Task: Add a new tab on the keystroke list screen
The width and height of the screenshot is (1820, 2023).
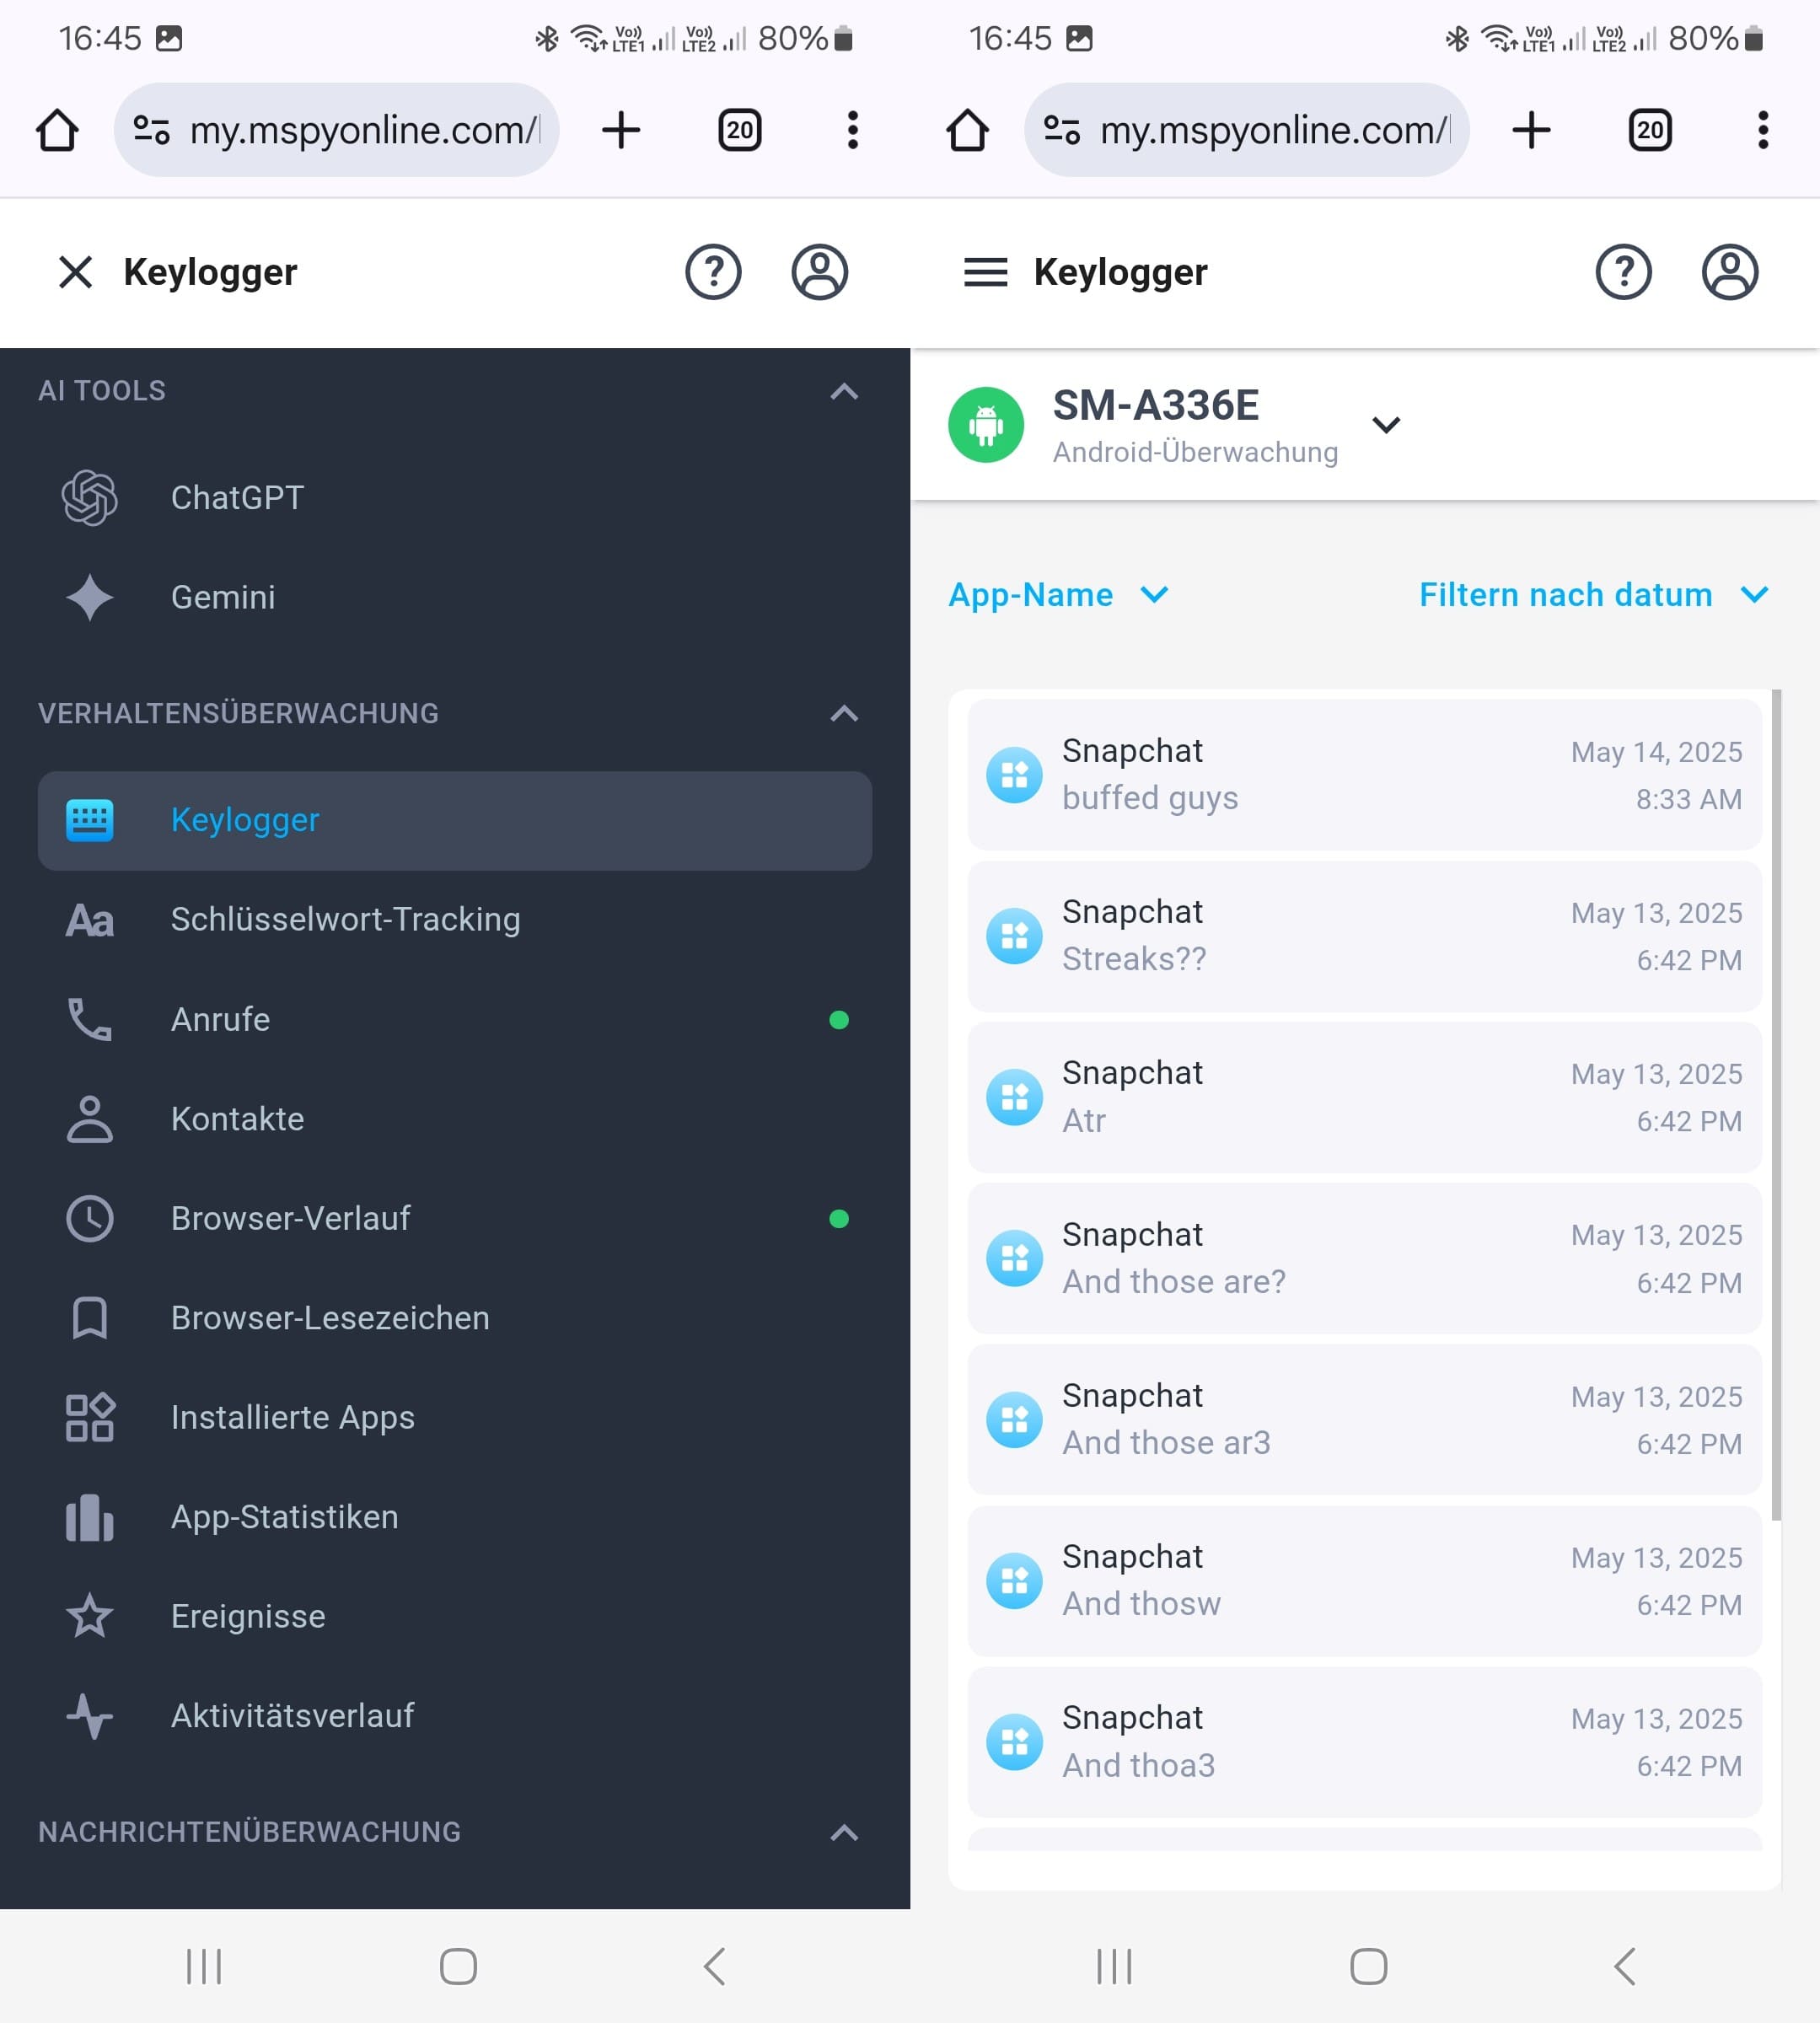Action: [x=1531, y=130]
